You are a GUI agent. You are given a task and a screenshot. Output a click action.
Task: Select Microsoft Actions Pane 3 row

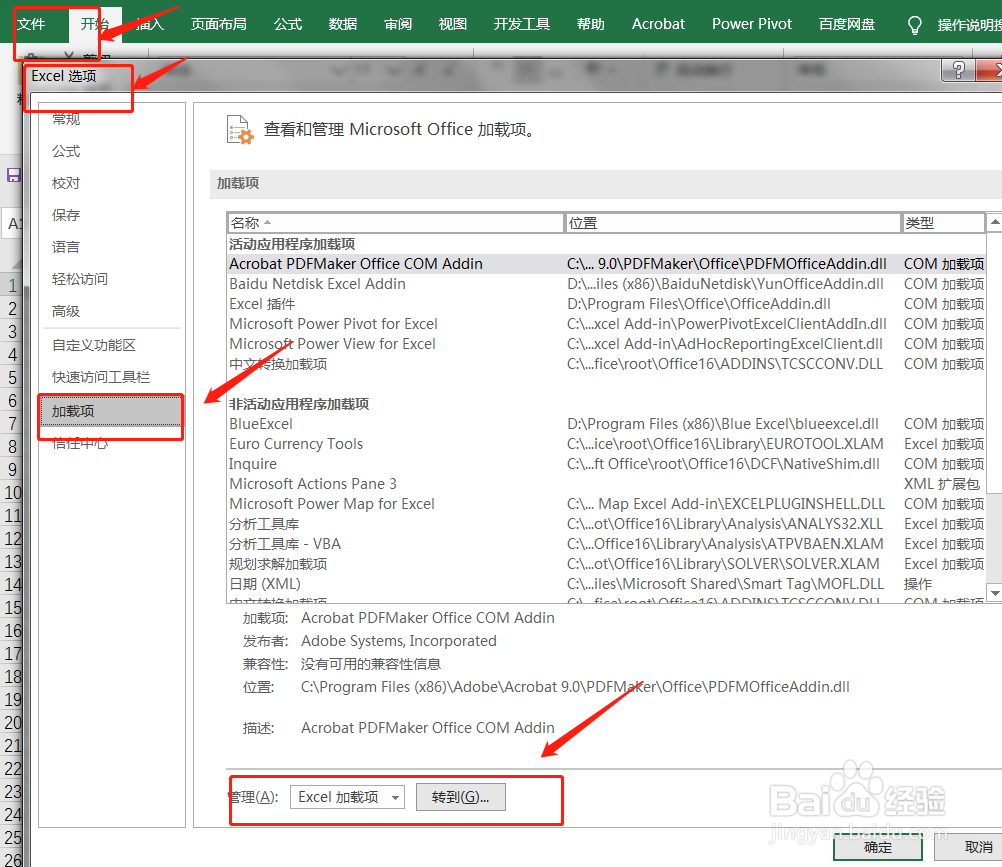point(606,484)
